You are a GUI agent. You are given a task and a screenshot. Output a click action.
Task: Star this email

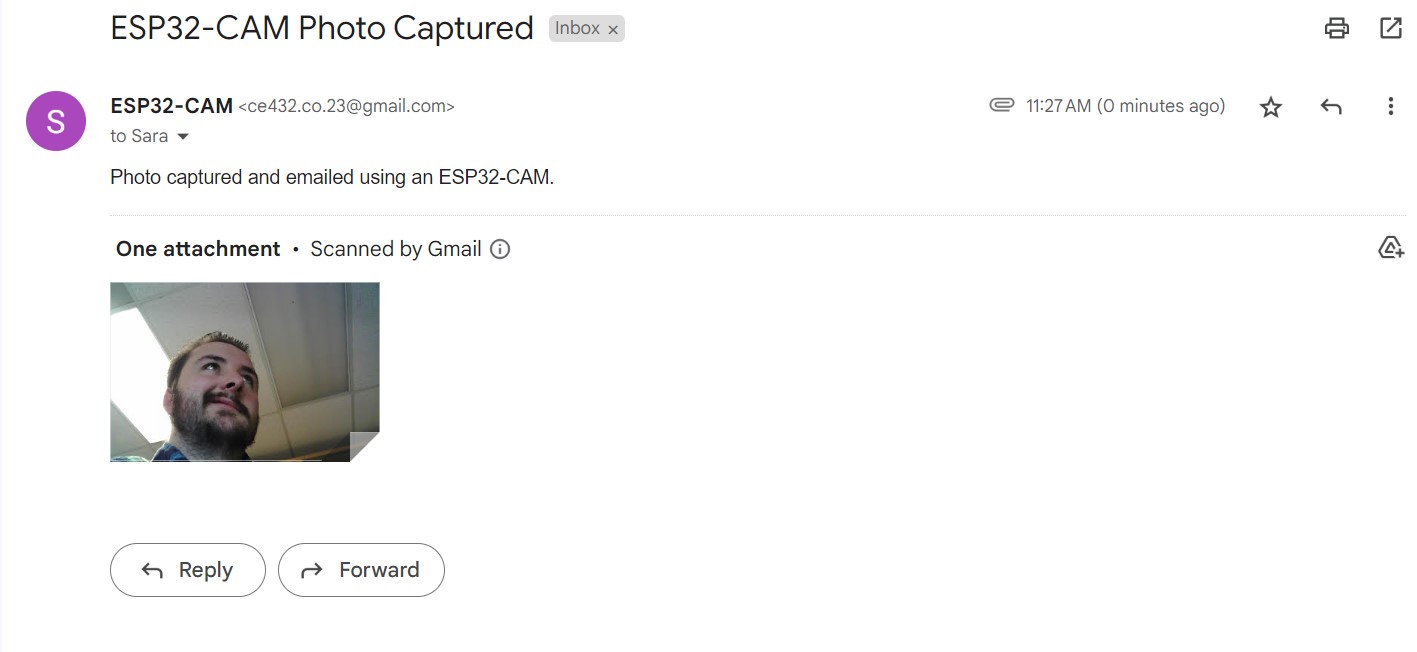(1270, 107)
